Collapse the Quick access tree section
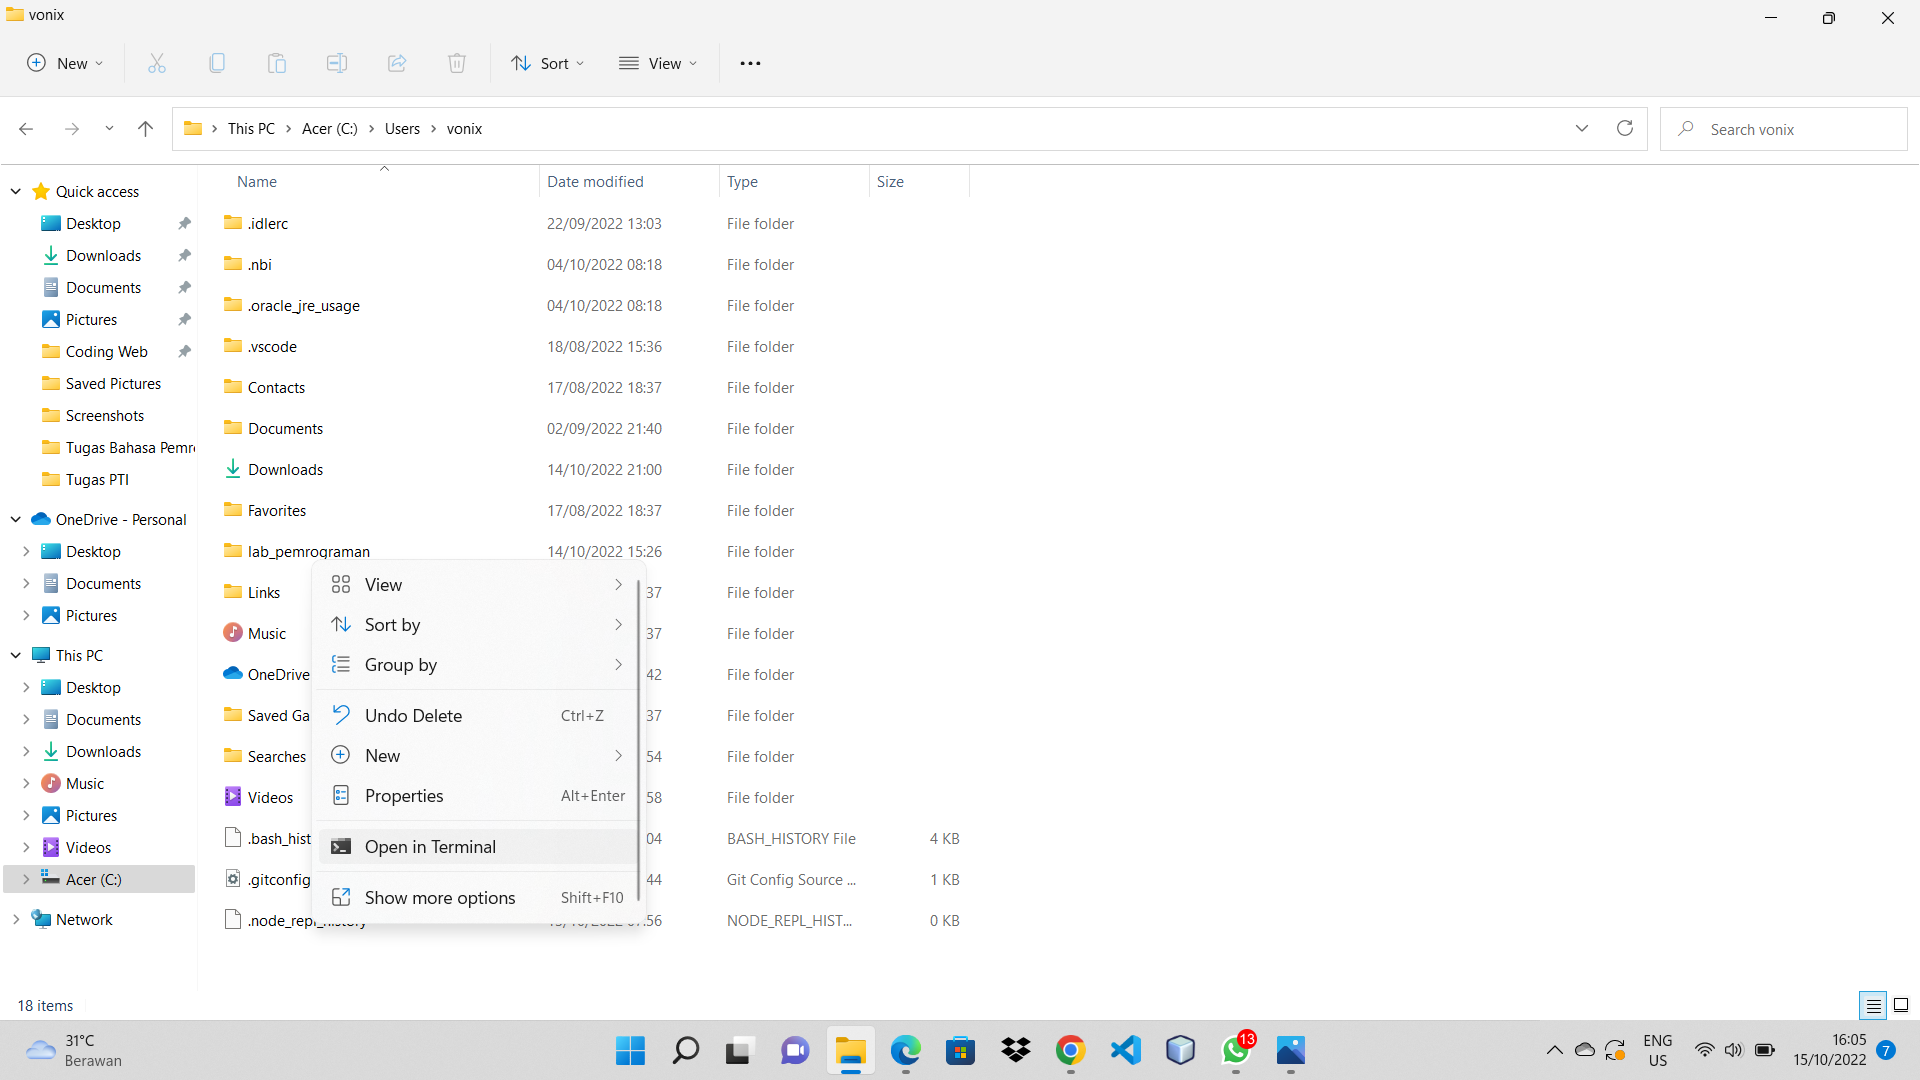 [16, 191]
